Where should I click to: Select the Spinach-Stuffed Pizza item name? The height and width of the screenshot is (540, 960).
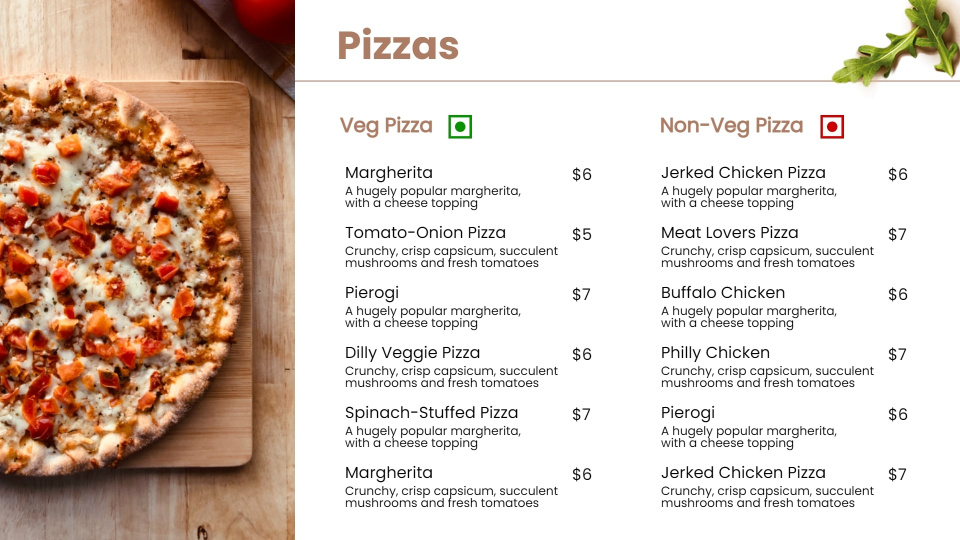click(x=431, y=413)
